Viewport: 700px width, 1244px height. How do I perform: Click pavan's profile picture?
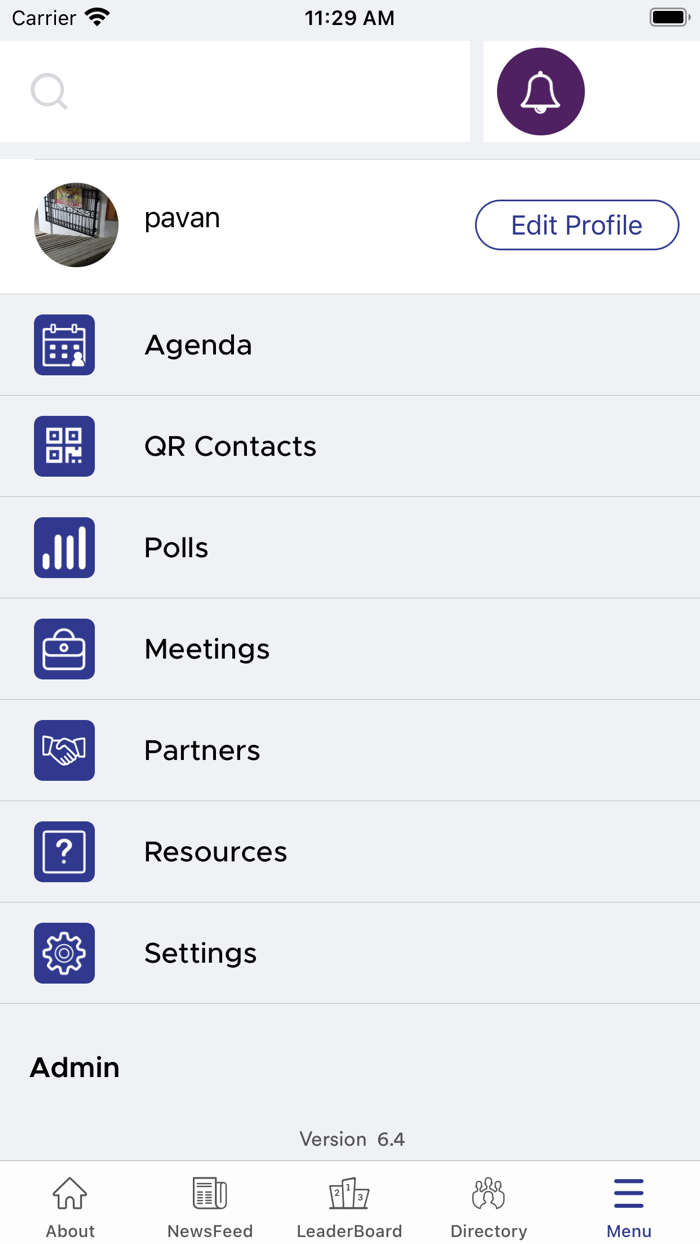point(76,225)
